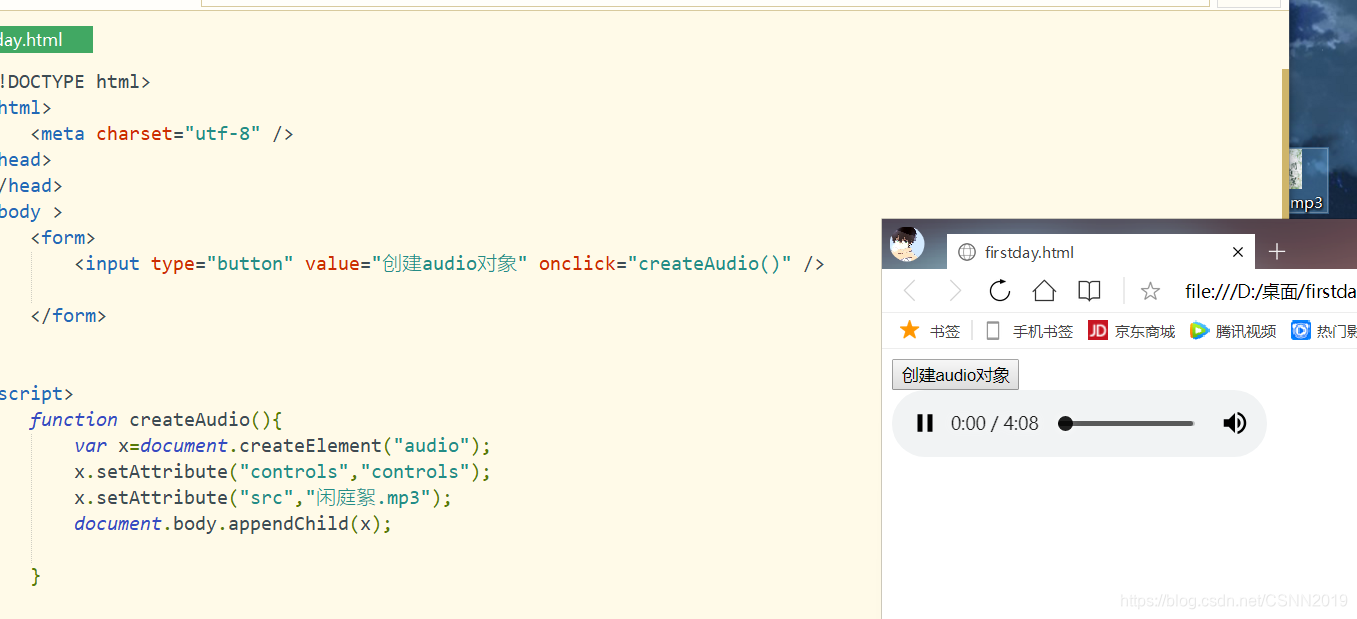Click the DOCTYPE html line
This screenshot has height=619, width=1357.
click(75, 82)
